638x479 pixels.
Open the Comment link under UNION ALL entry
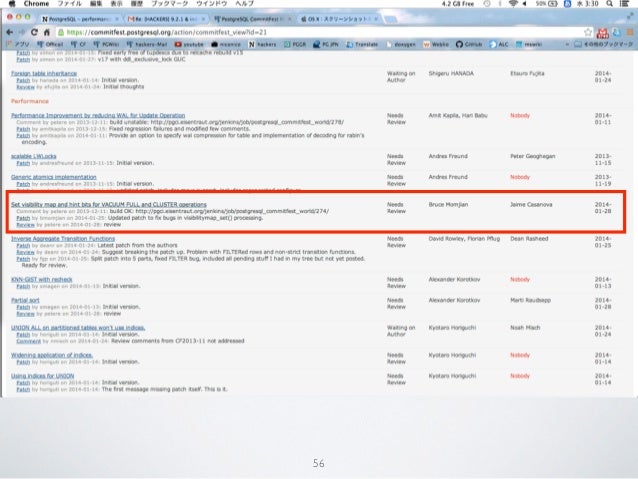click(28, 341)
